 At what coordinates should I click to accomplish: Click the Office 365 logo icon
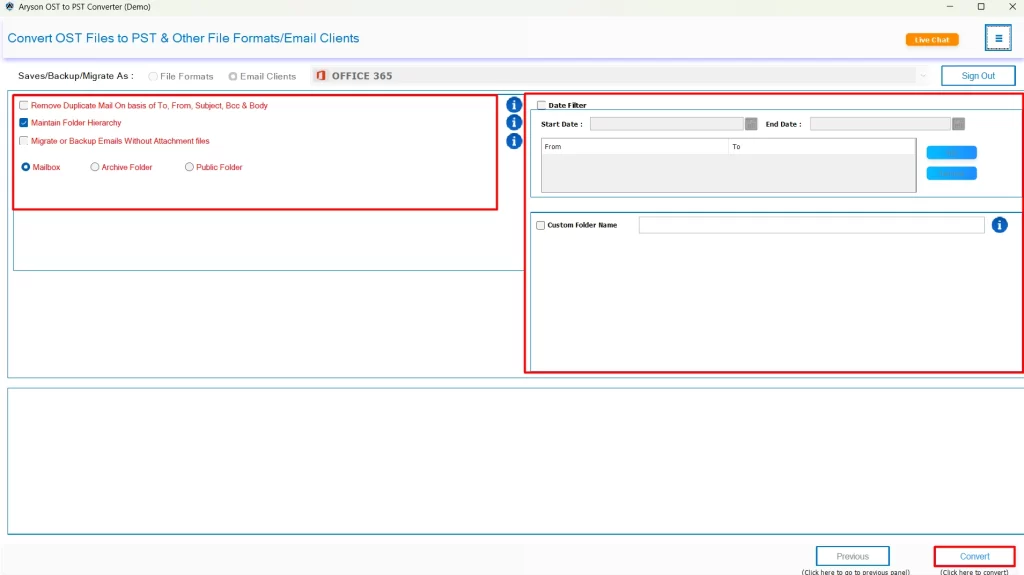tap(321, 76)
